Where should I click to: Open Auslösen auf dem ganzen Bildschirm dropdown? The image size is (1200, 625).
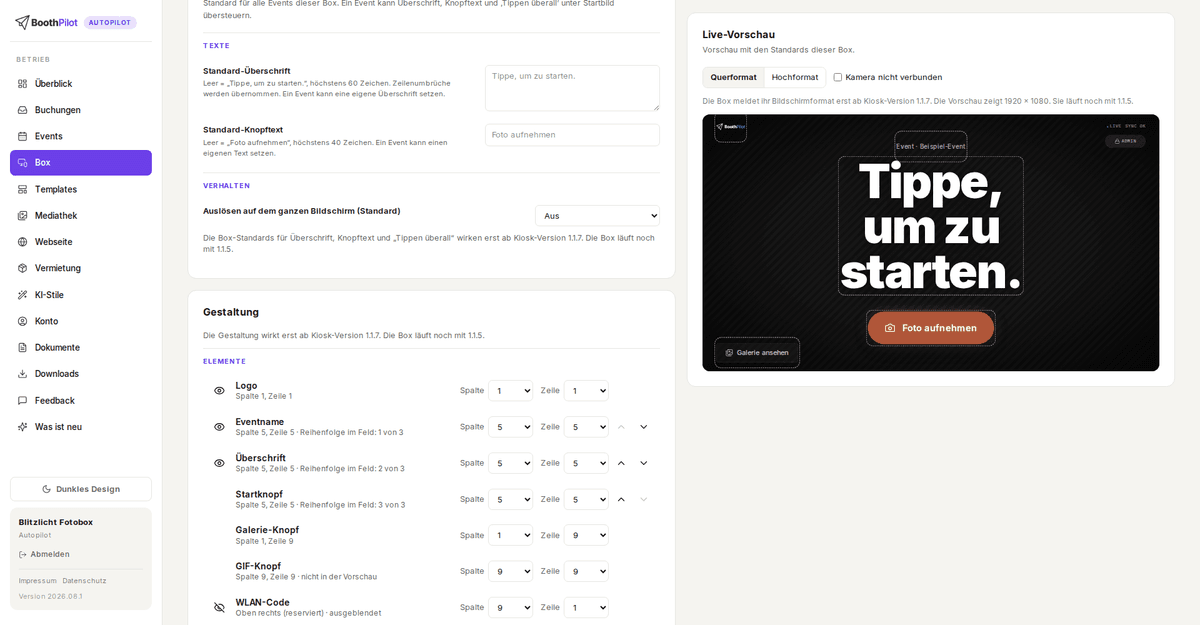(x=597, y=215)
